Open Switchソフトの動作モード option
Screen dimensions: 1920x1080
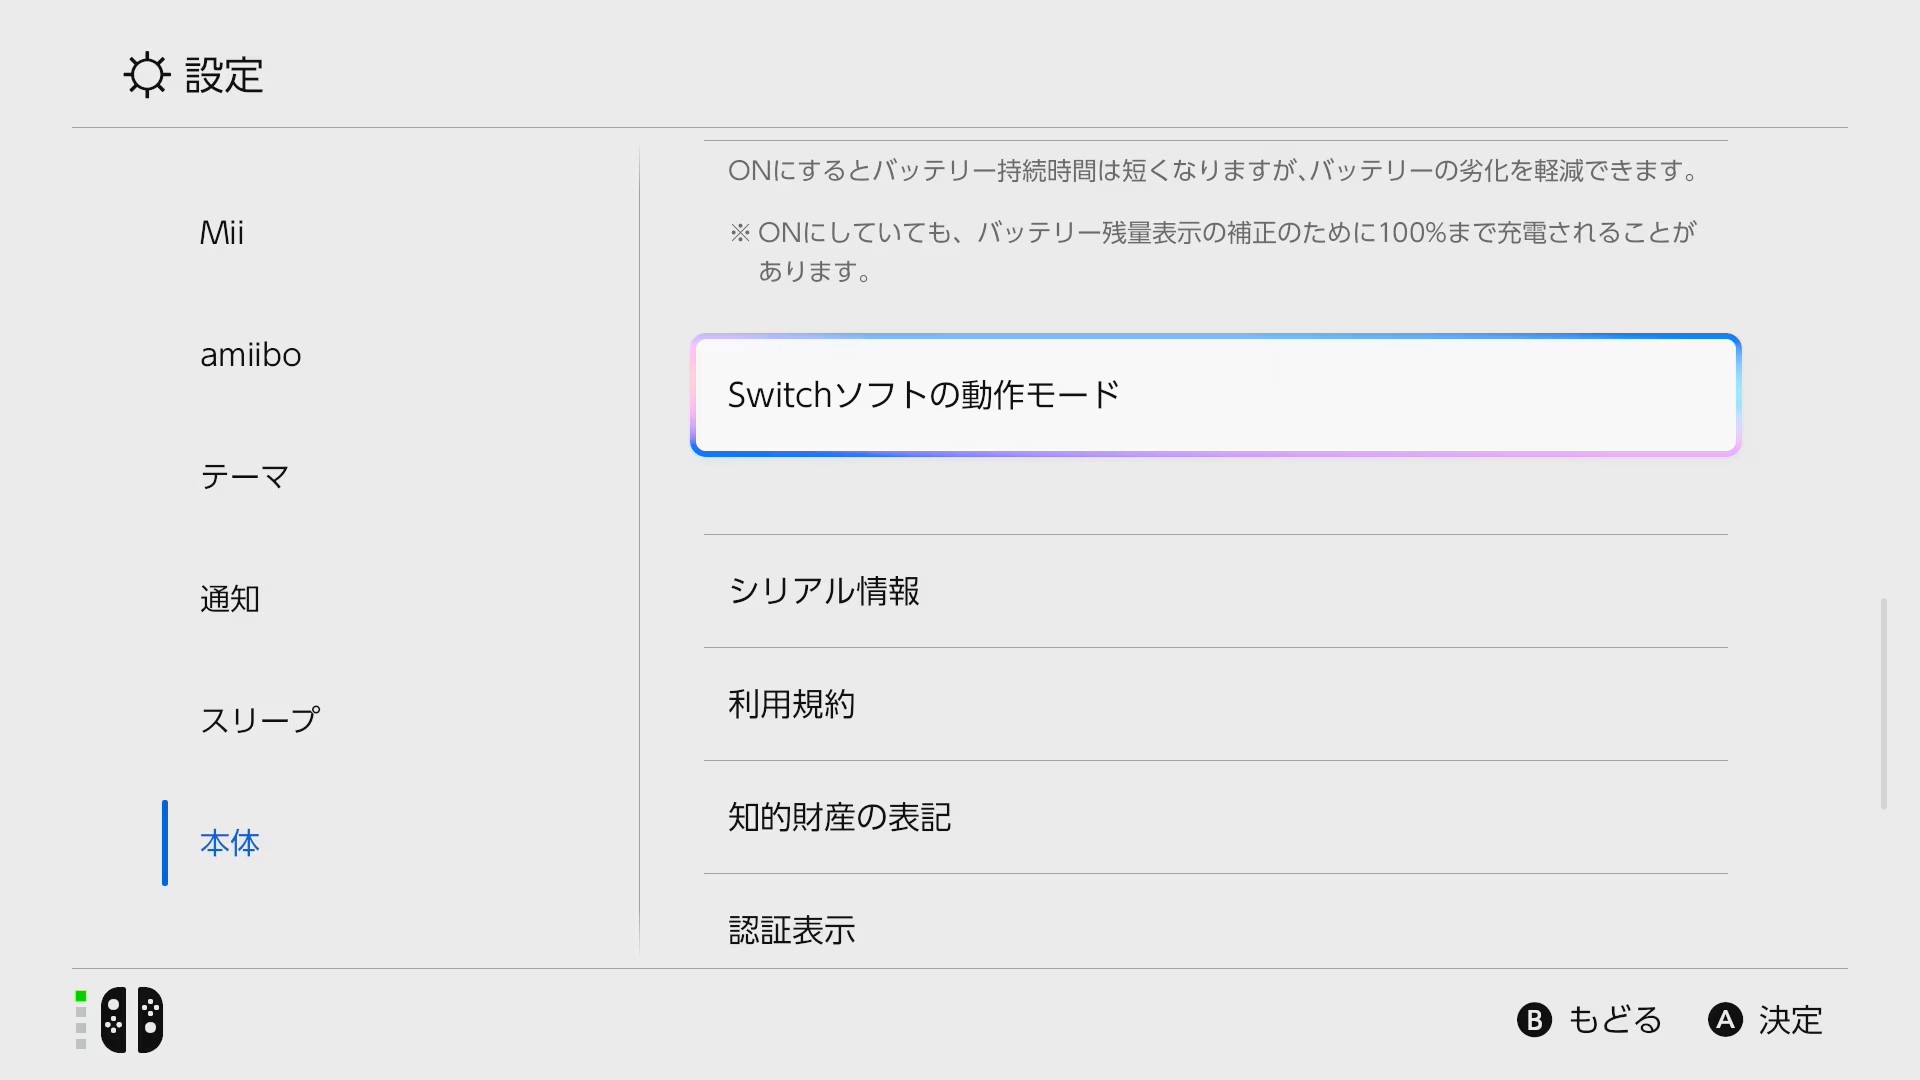(1214, 394)
